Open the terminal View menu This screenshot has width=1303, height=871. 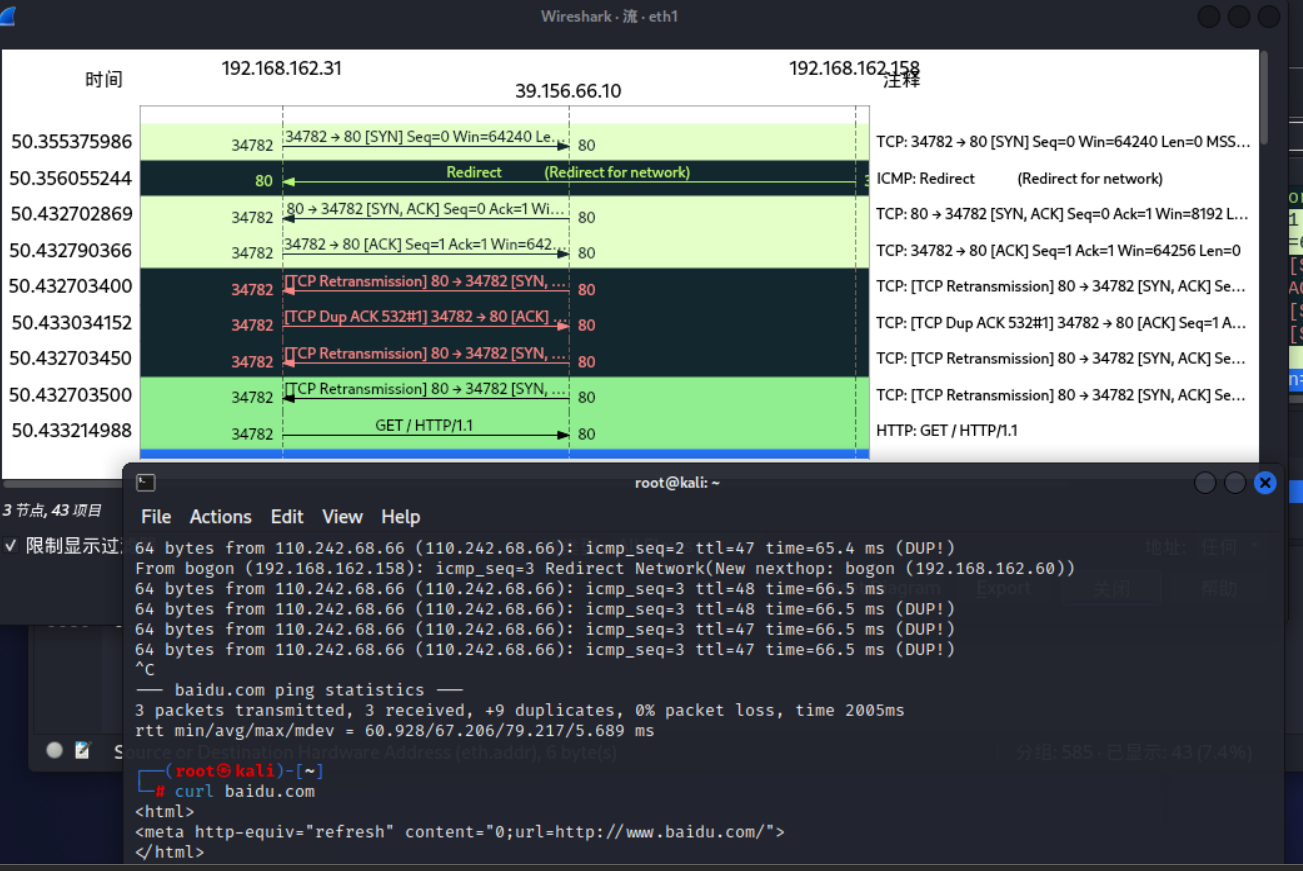342,517
